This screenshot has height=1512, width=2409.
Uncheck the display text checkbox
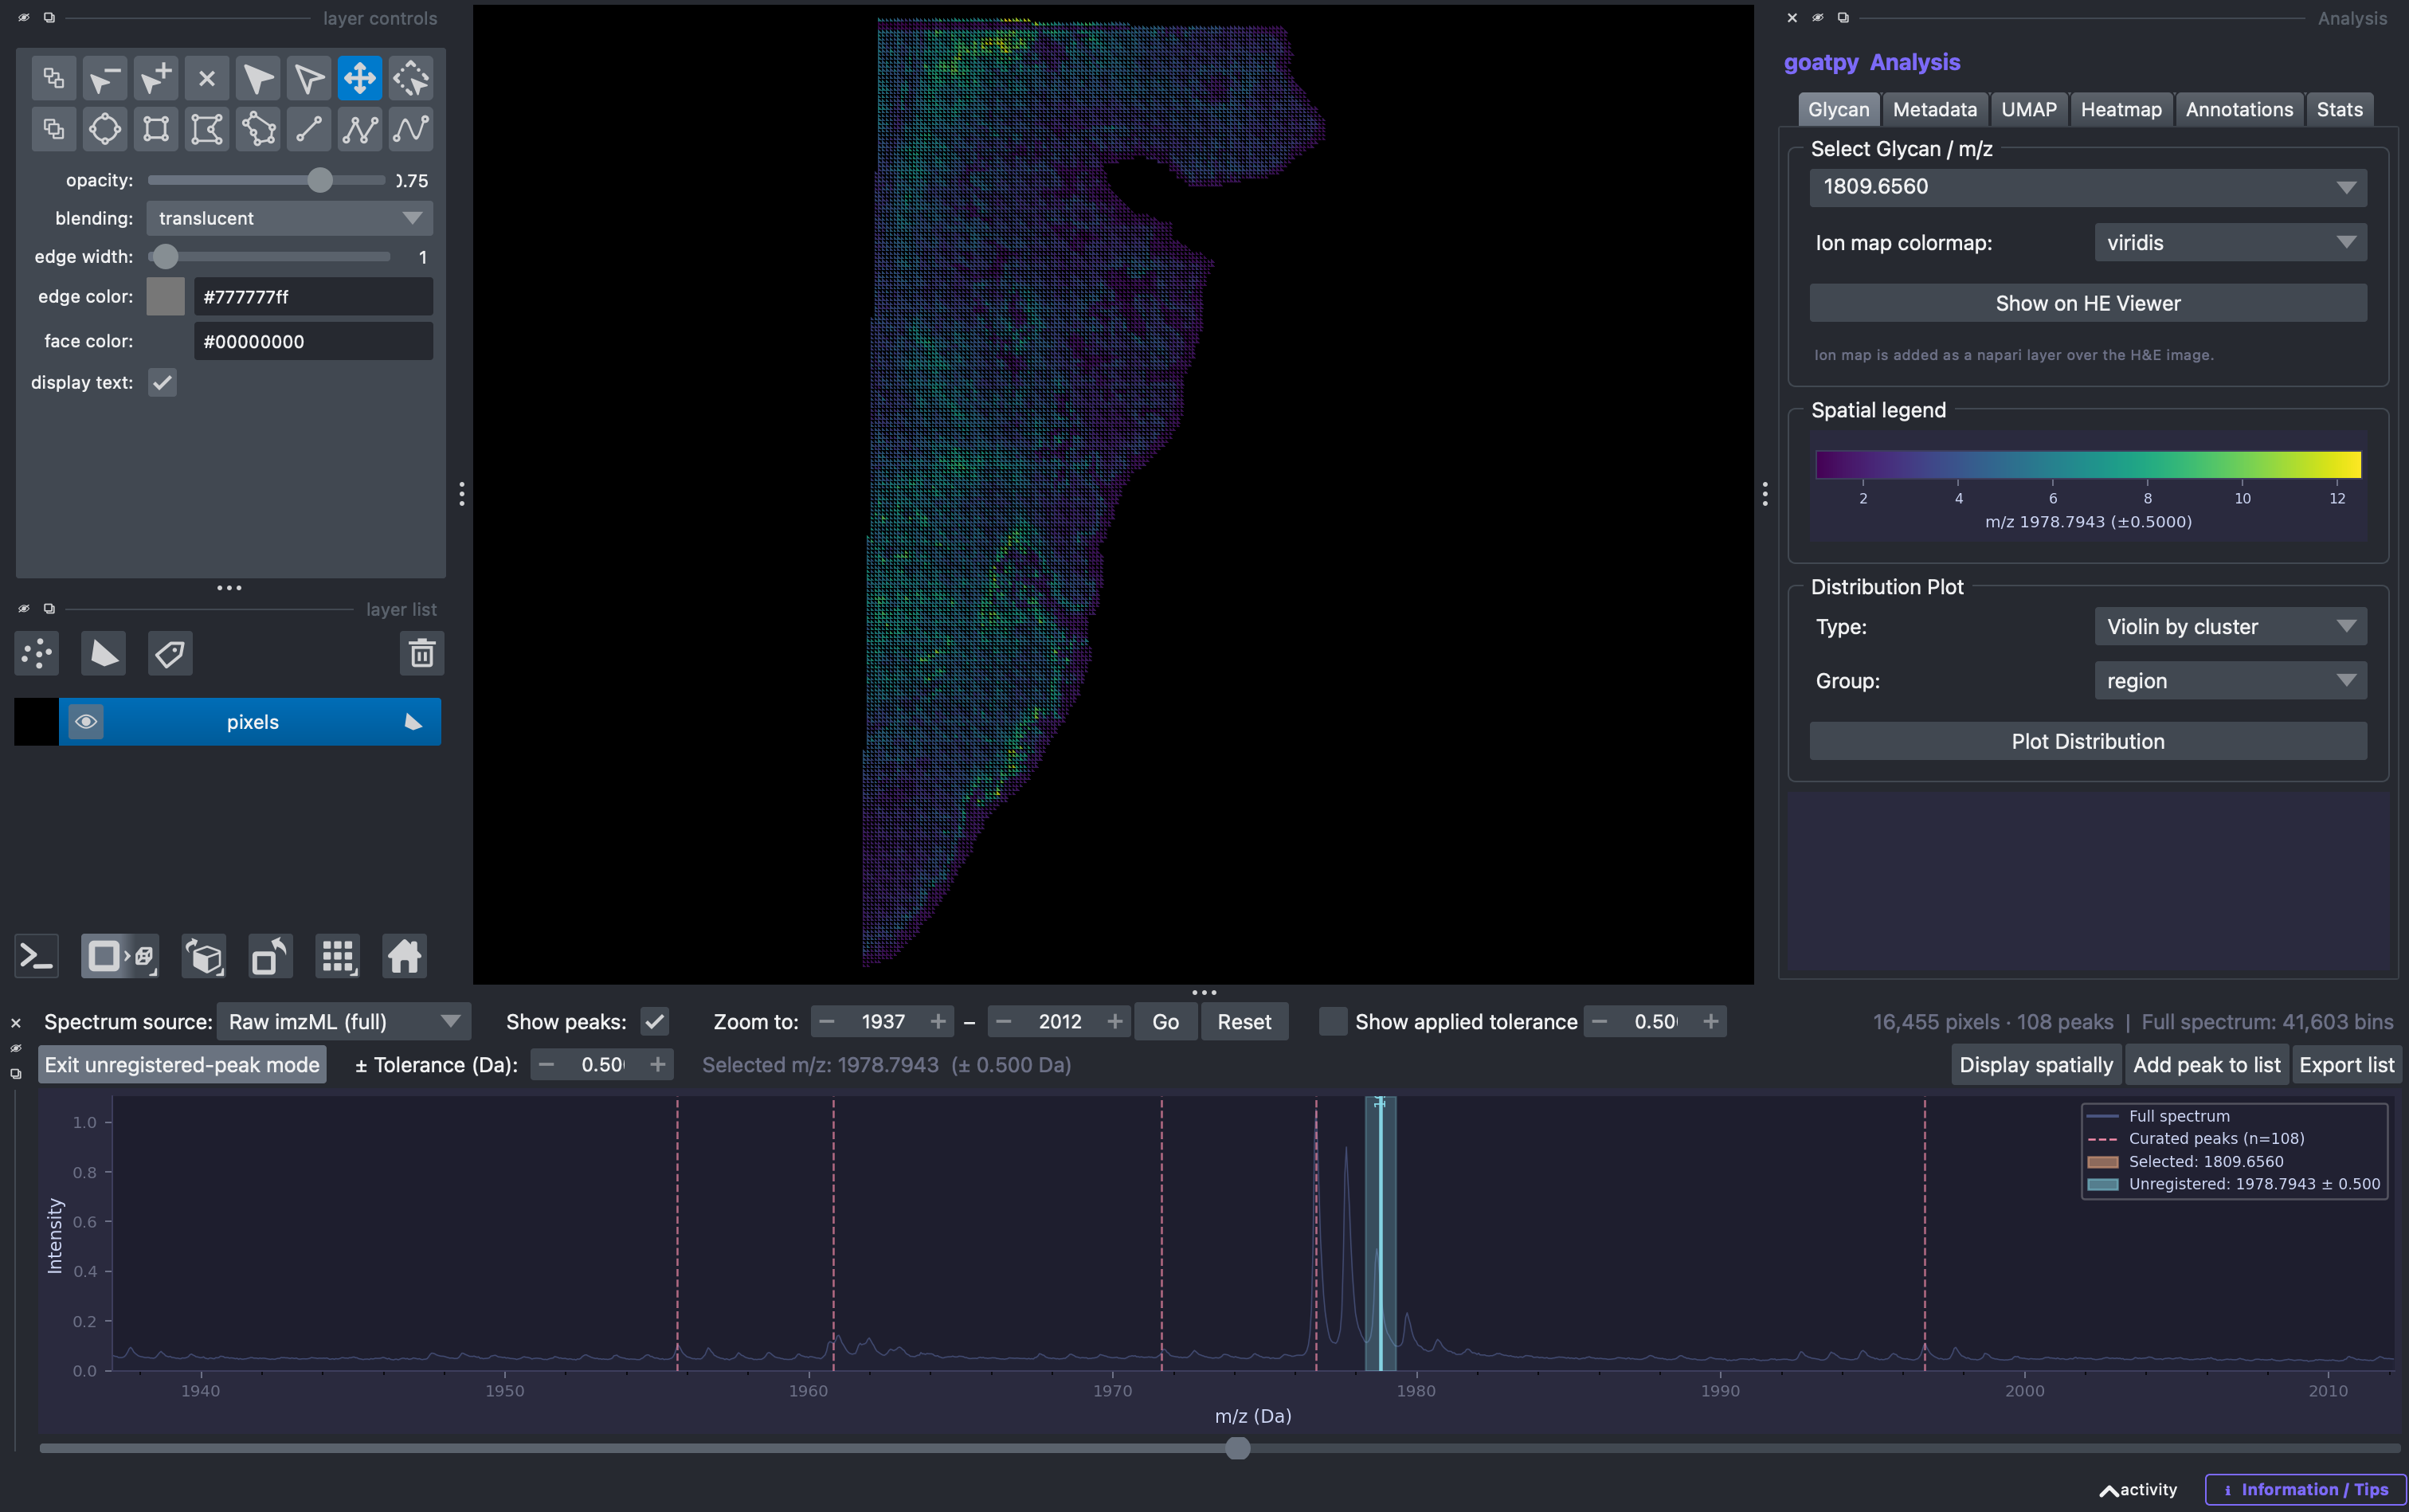(163, 382)
